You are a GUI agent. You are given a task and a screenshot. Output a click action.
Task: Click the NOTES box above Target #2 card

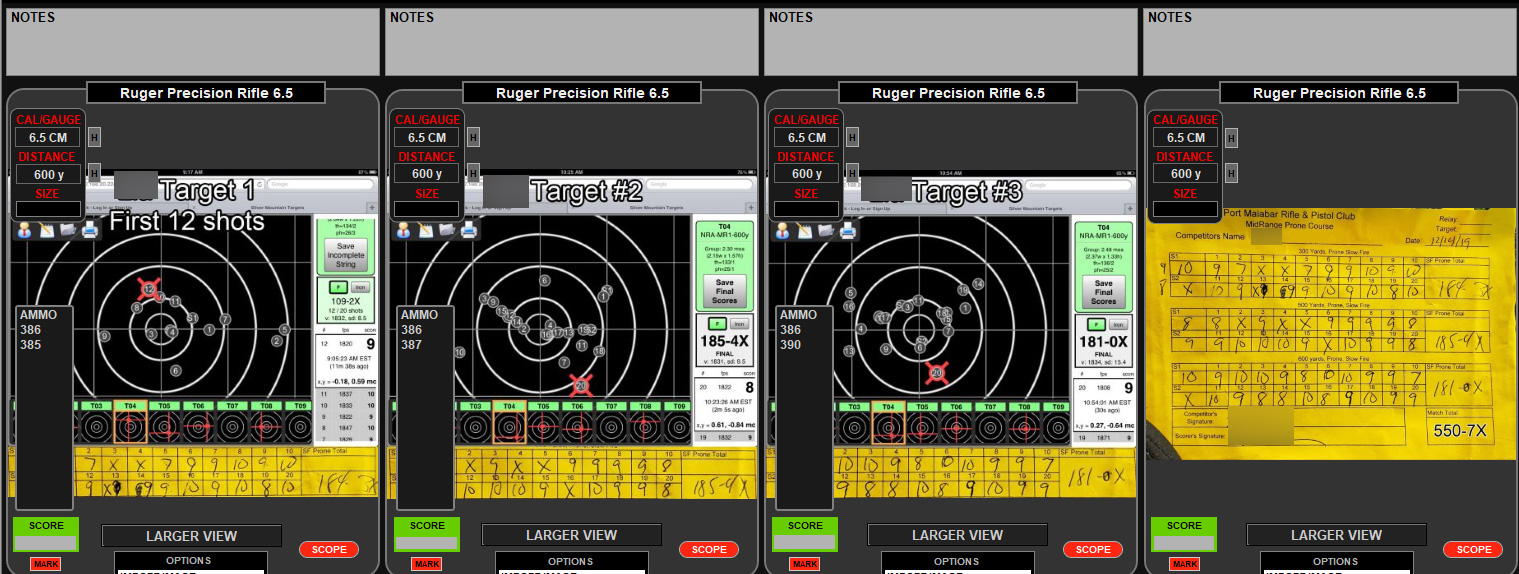(x=572, y=42)
